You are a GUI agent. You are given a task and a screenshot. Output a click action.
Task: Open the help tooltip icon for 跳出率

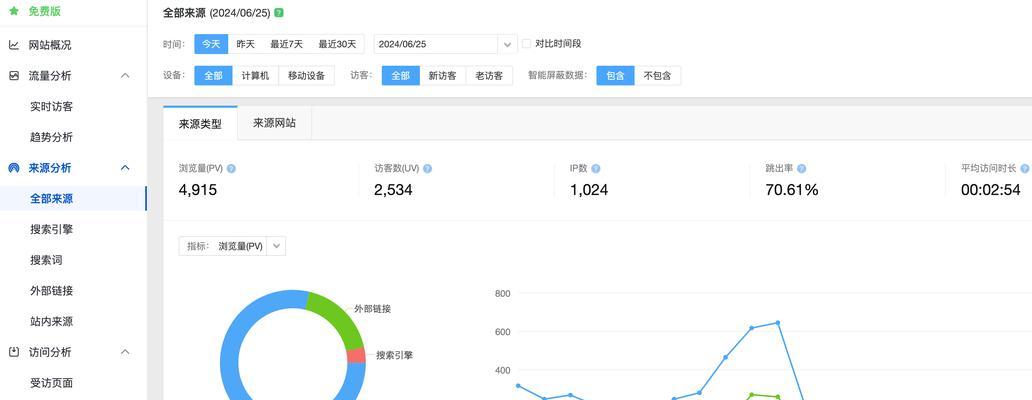pyautogui.click(x=801, y=168)
